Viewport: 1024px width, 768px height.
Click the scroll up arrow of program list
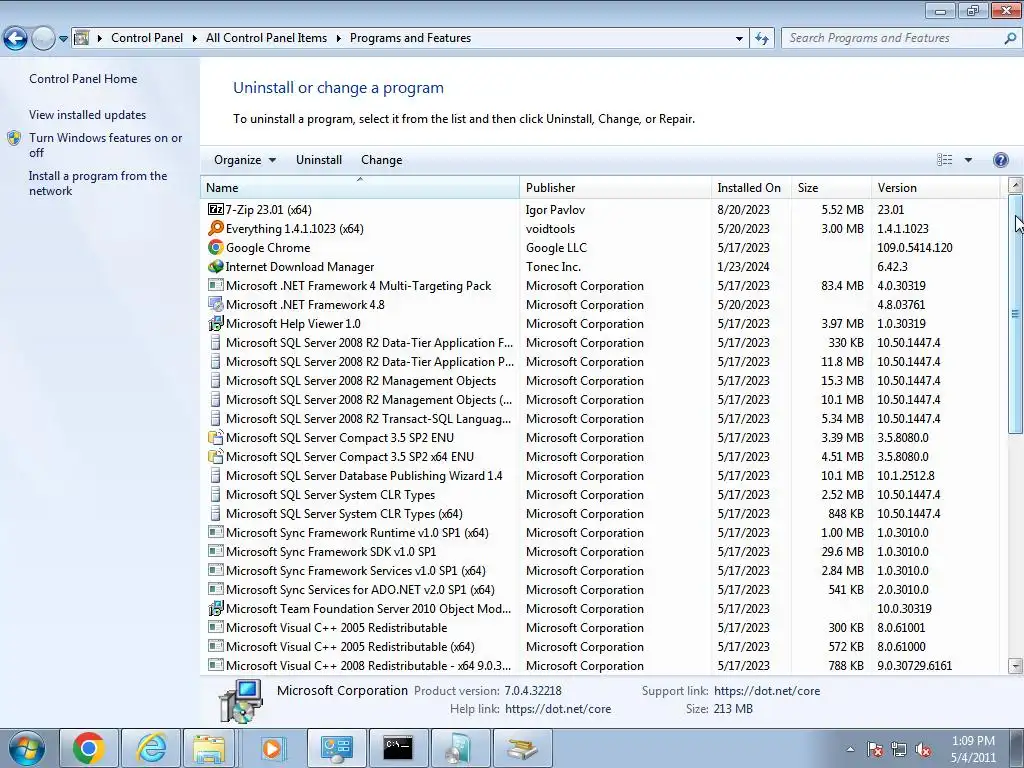(1015, 185)
